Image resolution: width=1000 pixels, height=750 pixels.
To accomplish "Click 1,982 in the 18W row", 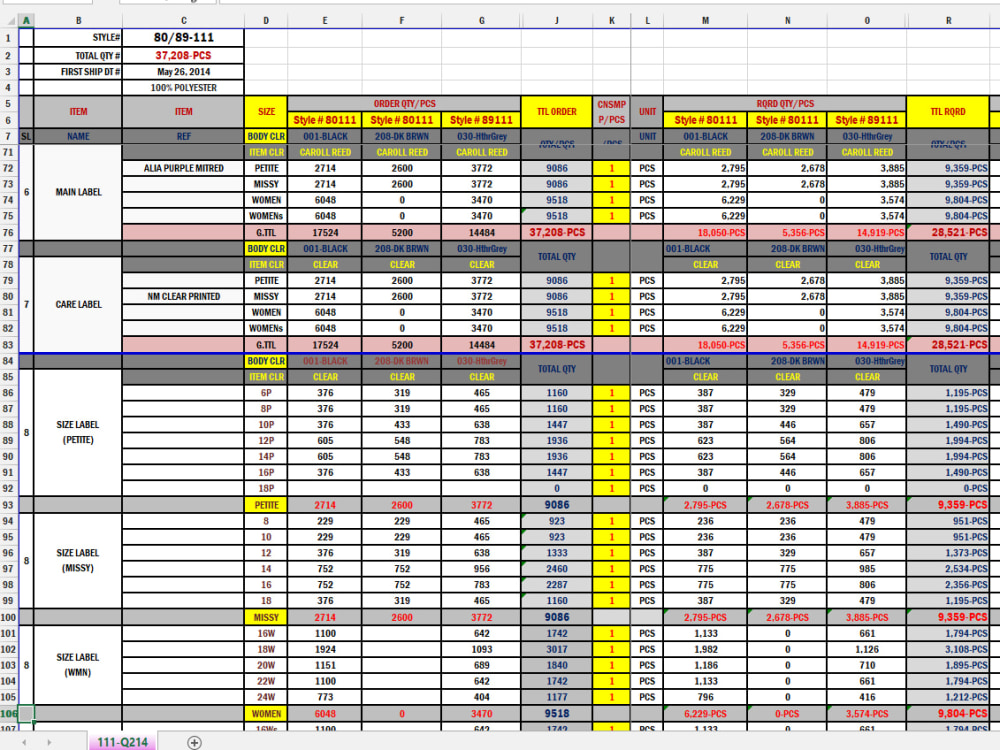I will 705,649.
